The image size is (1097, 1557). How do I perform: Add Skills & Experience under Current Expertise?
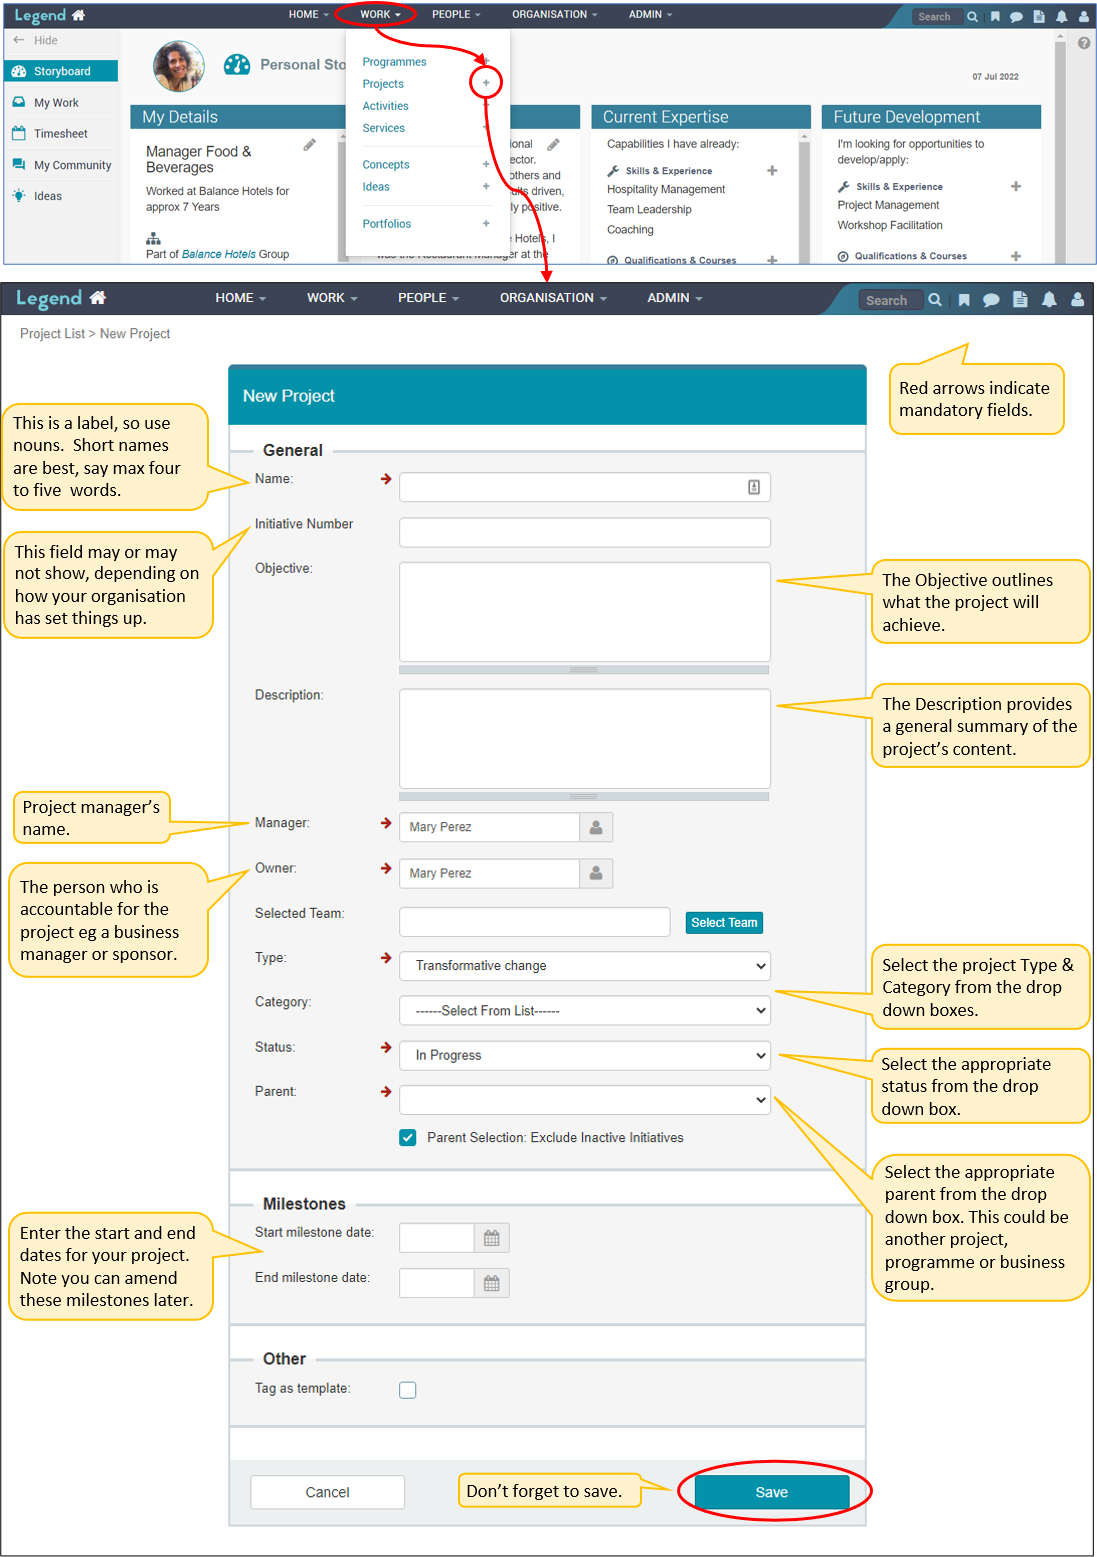(x=772, y=170)
